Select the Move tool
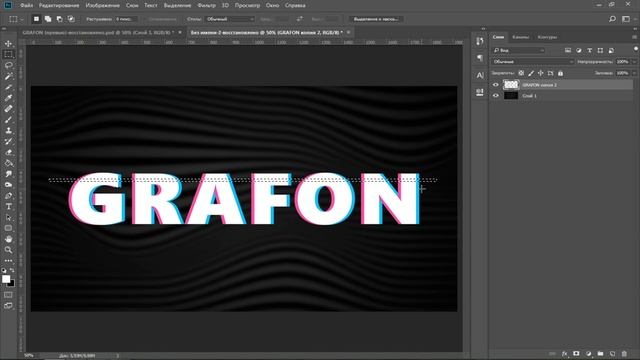This screenshot has height=360, width=640. [x=8, y=43]
